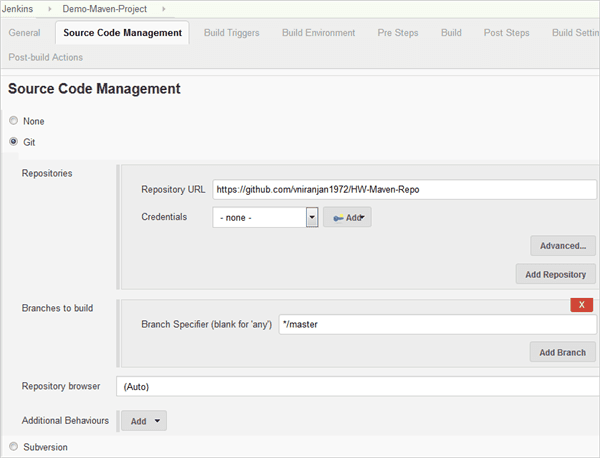This screenshot has height=458, width=600.
Task: Open the Demo-Maven-Project breadcrumb
Action: click(105, 8)
